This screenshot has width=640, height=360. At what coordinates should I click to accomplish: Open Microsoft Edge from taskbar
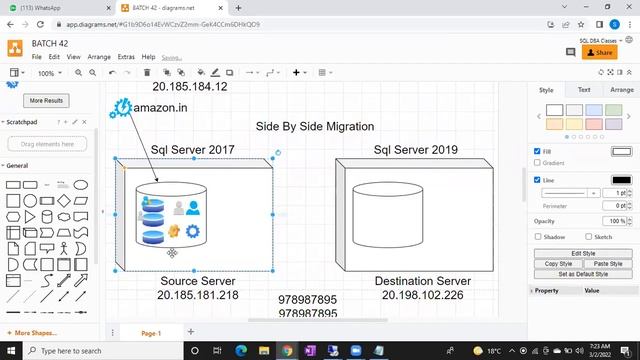pyautogui.click(x=241, y=351)
